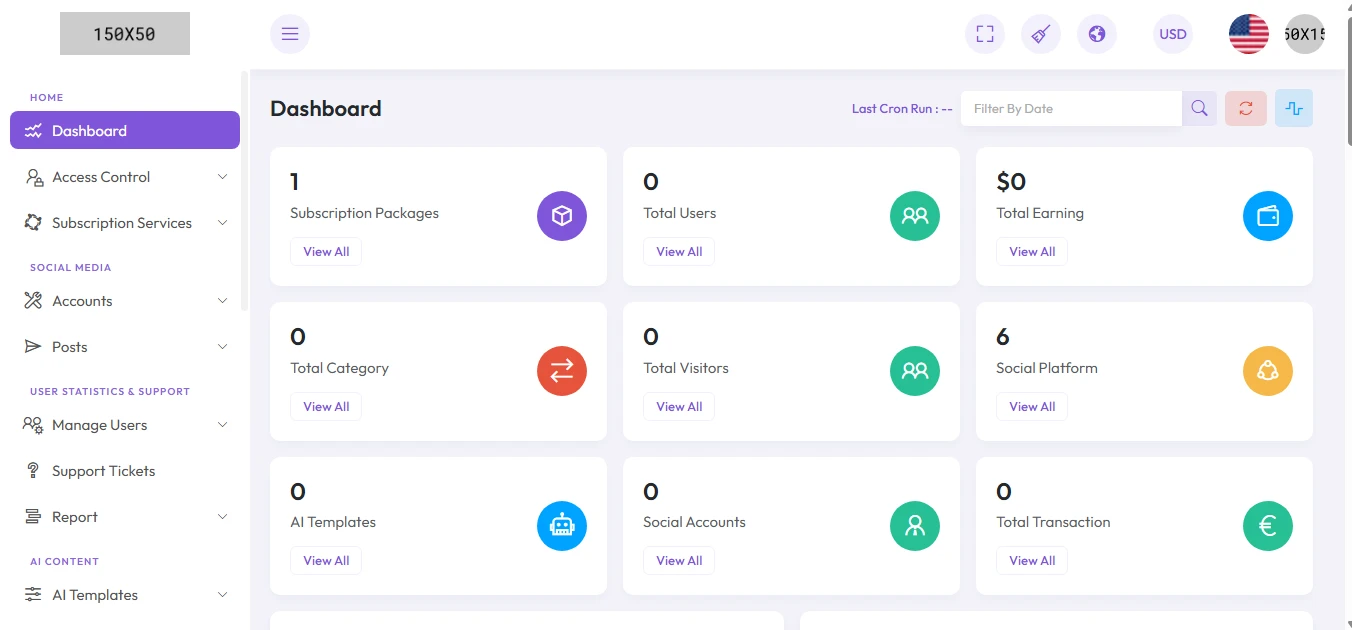Click the hamburger sidebar toggle icon
1352x630 pixels.
290,34
